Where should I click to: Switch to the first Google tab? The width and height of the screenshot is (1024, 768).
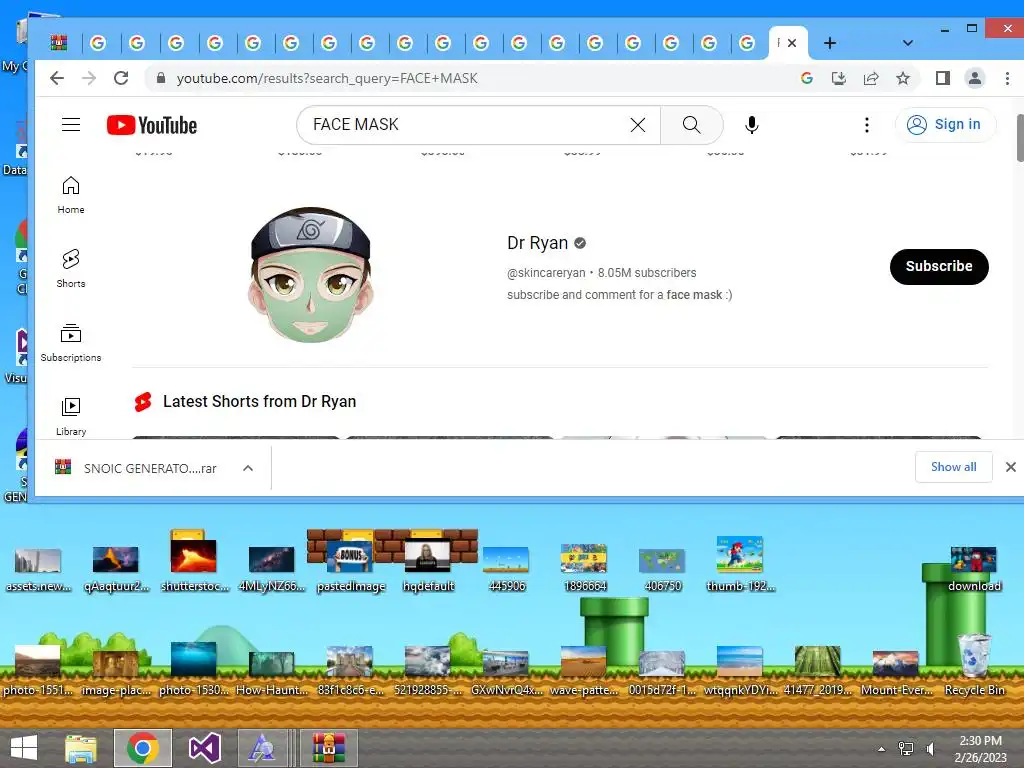click(x=98, y=43)
